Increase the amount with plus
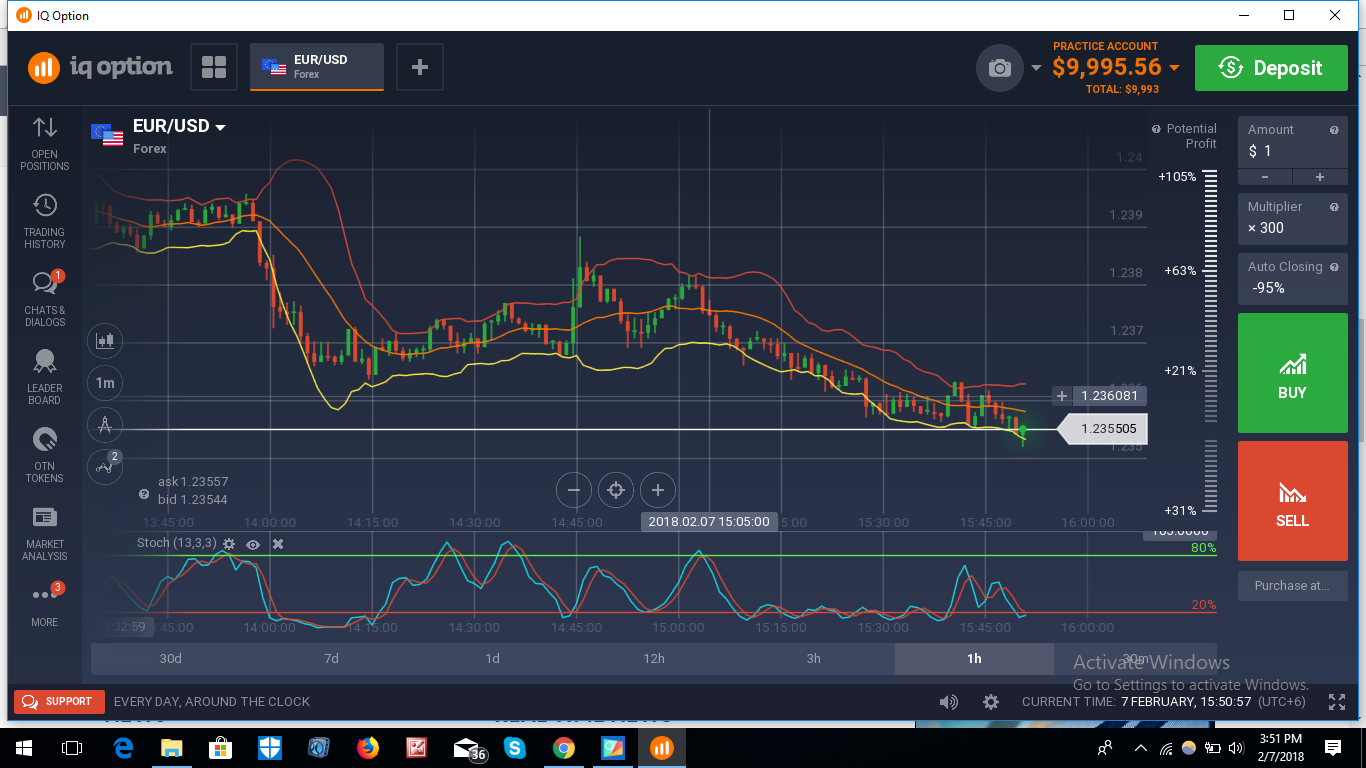This screenshot has width=1366, height=768. pos(1320,177)
